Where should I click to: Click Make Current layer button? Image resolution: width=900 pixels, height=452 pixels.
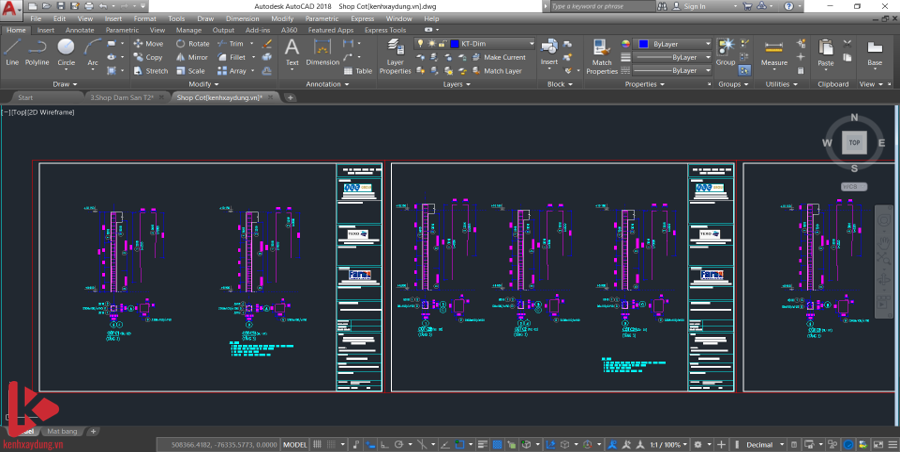point(504,57)
